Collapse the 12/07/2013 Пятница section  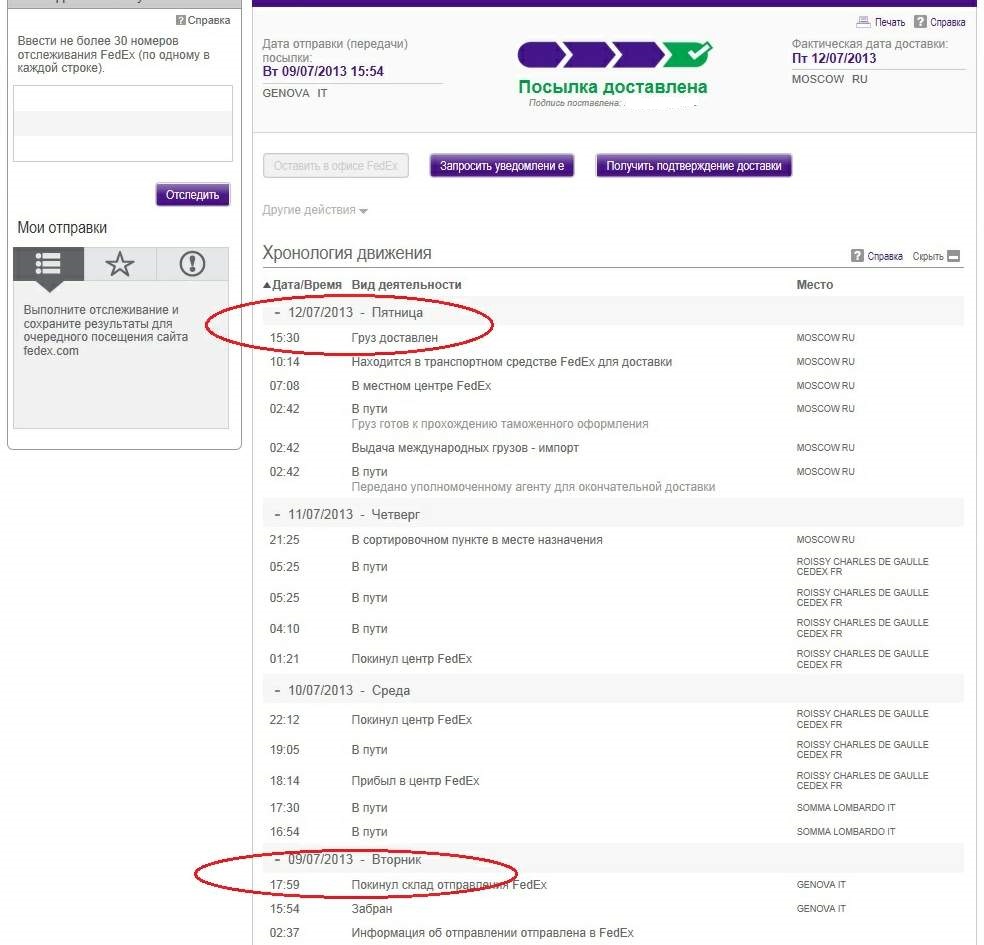pos(277,312)
